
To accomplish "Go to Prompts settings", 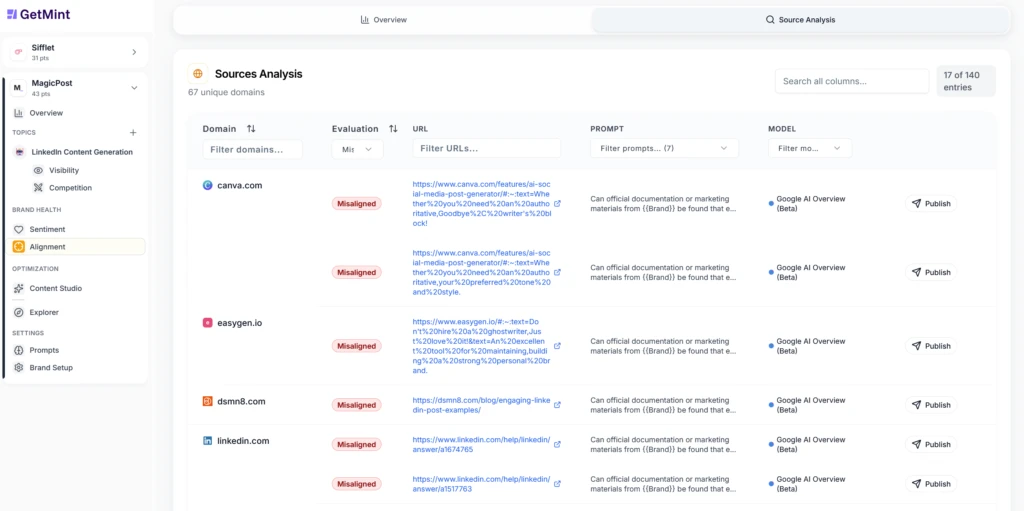I will pyautogui.click(x=44, y=350).
